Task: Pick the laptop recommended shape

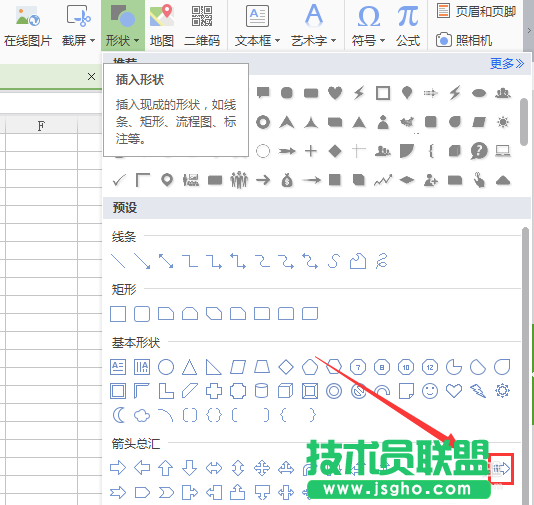Action: tap(503, 151)
